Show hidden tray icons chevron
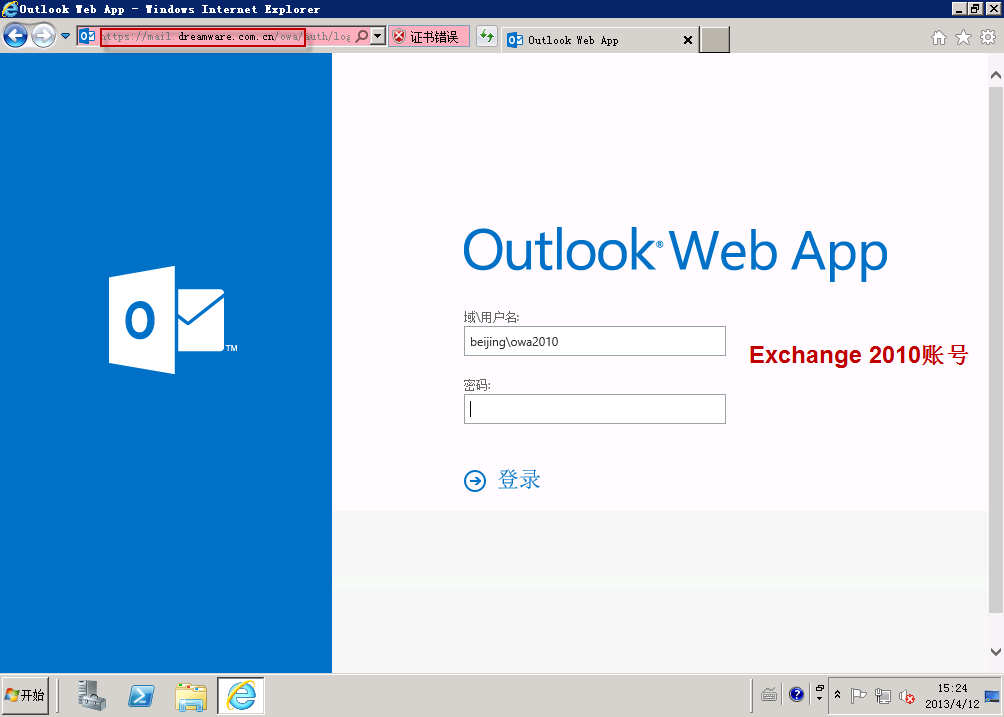 pos(838,695)
